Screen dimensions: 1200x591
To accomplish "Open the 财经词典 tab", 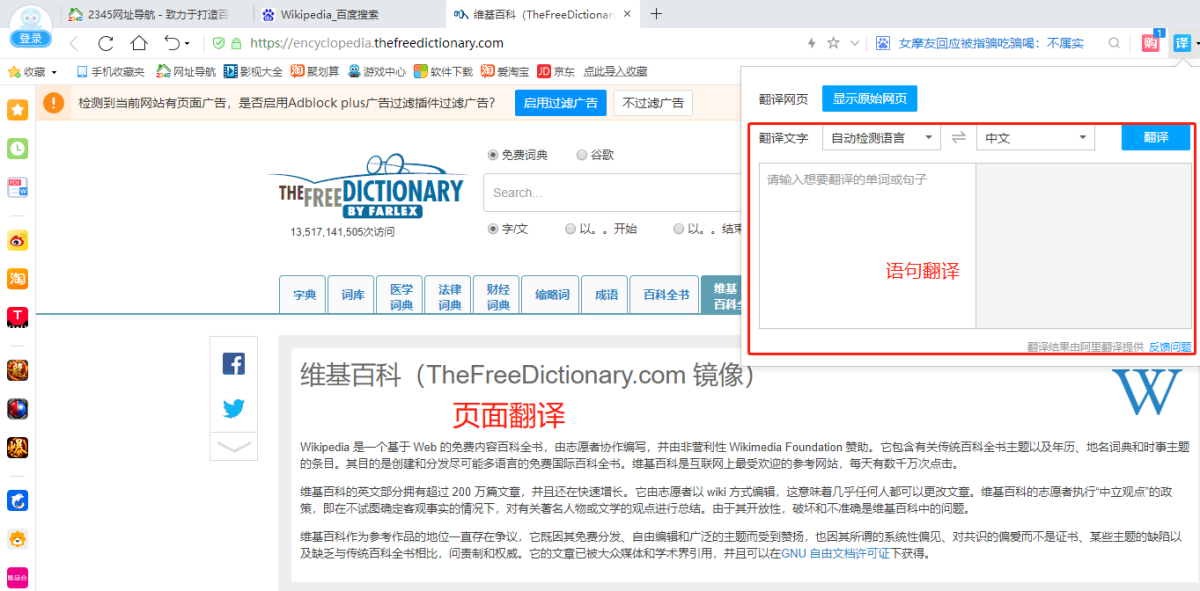I will [x=499, y=295].
